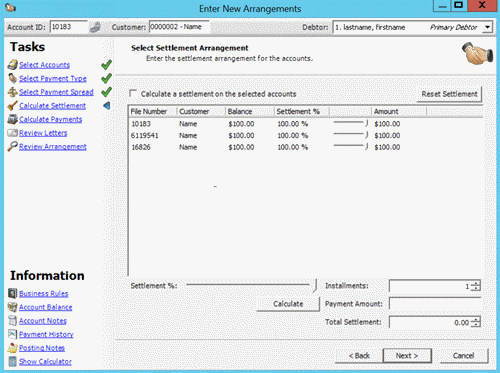Sort by the Balance column header
The image size is (500, 373).
point(250,111)
